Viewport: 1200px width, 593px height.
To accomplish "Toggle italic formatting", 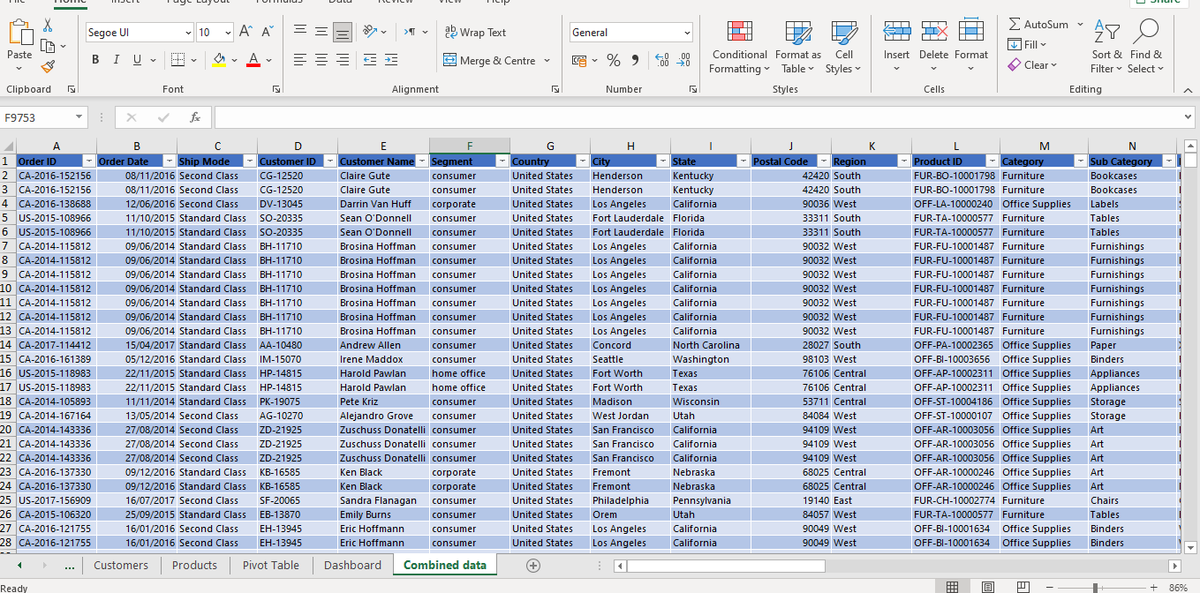I will [x=115, y=61].
